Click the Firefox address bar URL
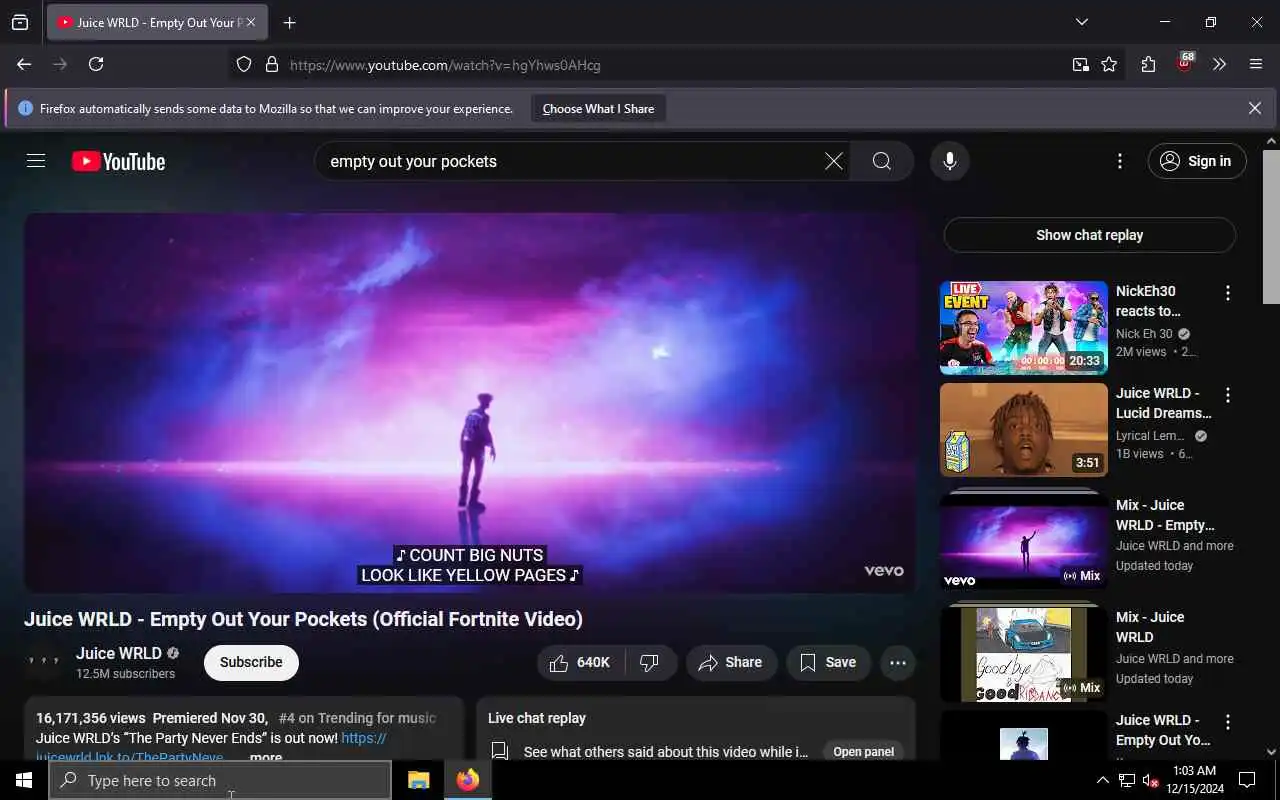 coord(445,65)
